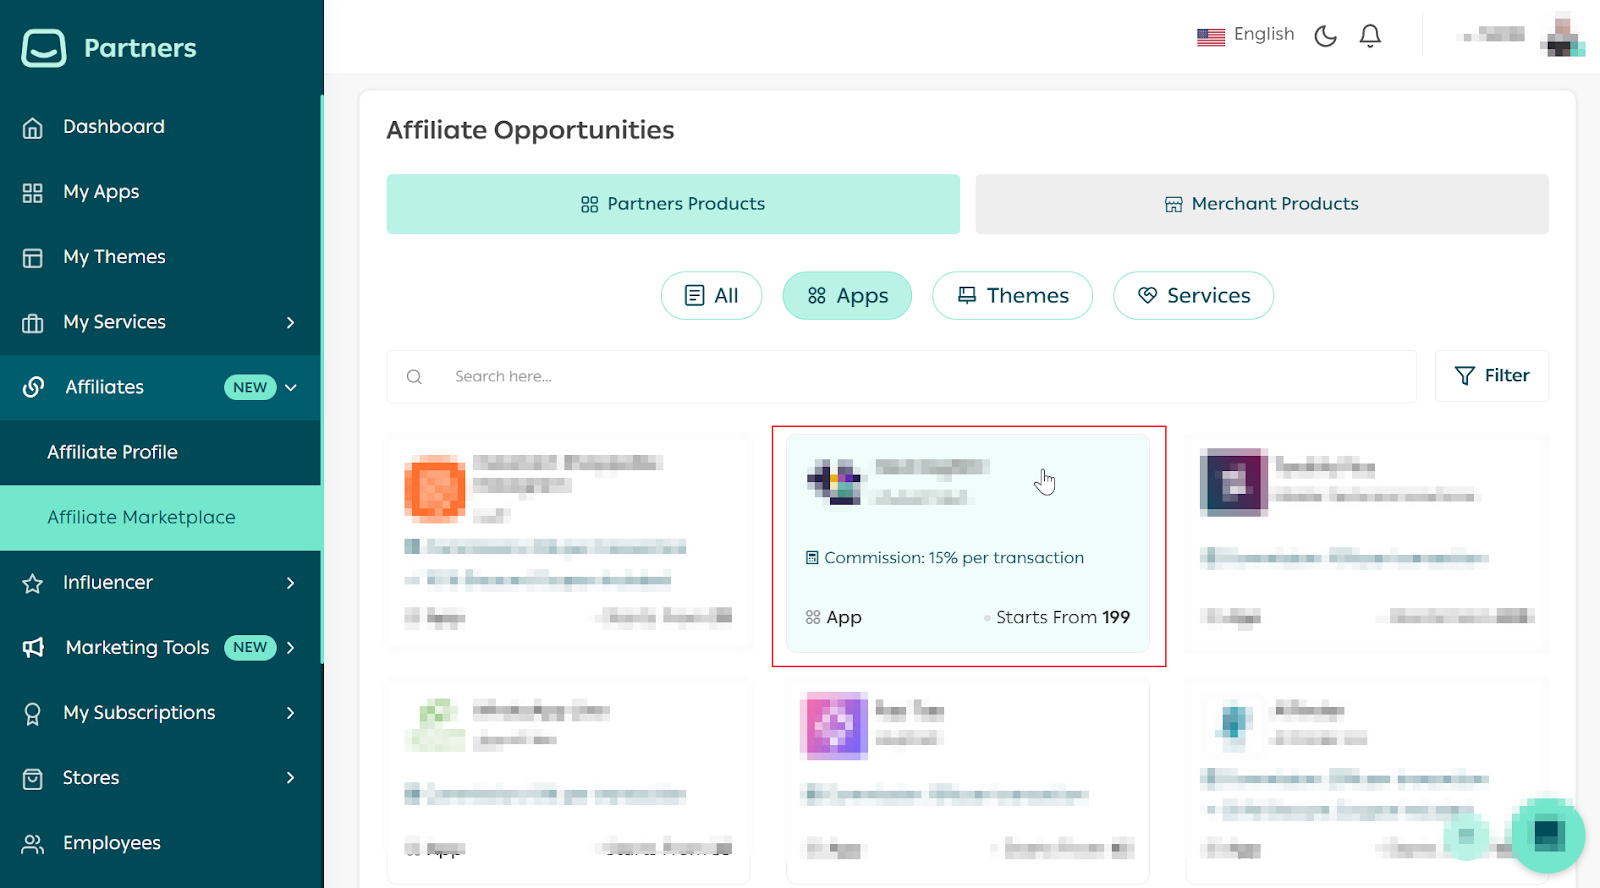1600x888 pixels.
Task: Click the Dashboard home icon
Action: pos(33,128)
